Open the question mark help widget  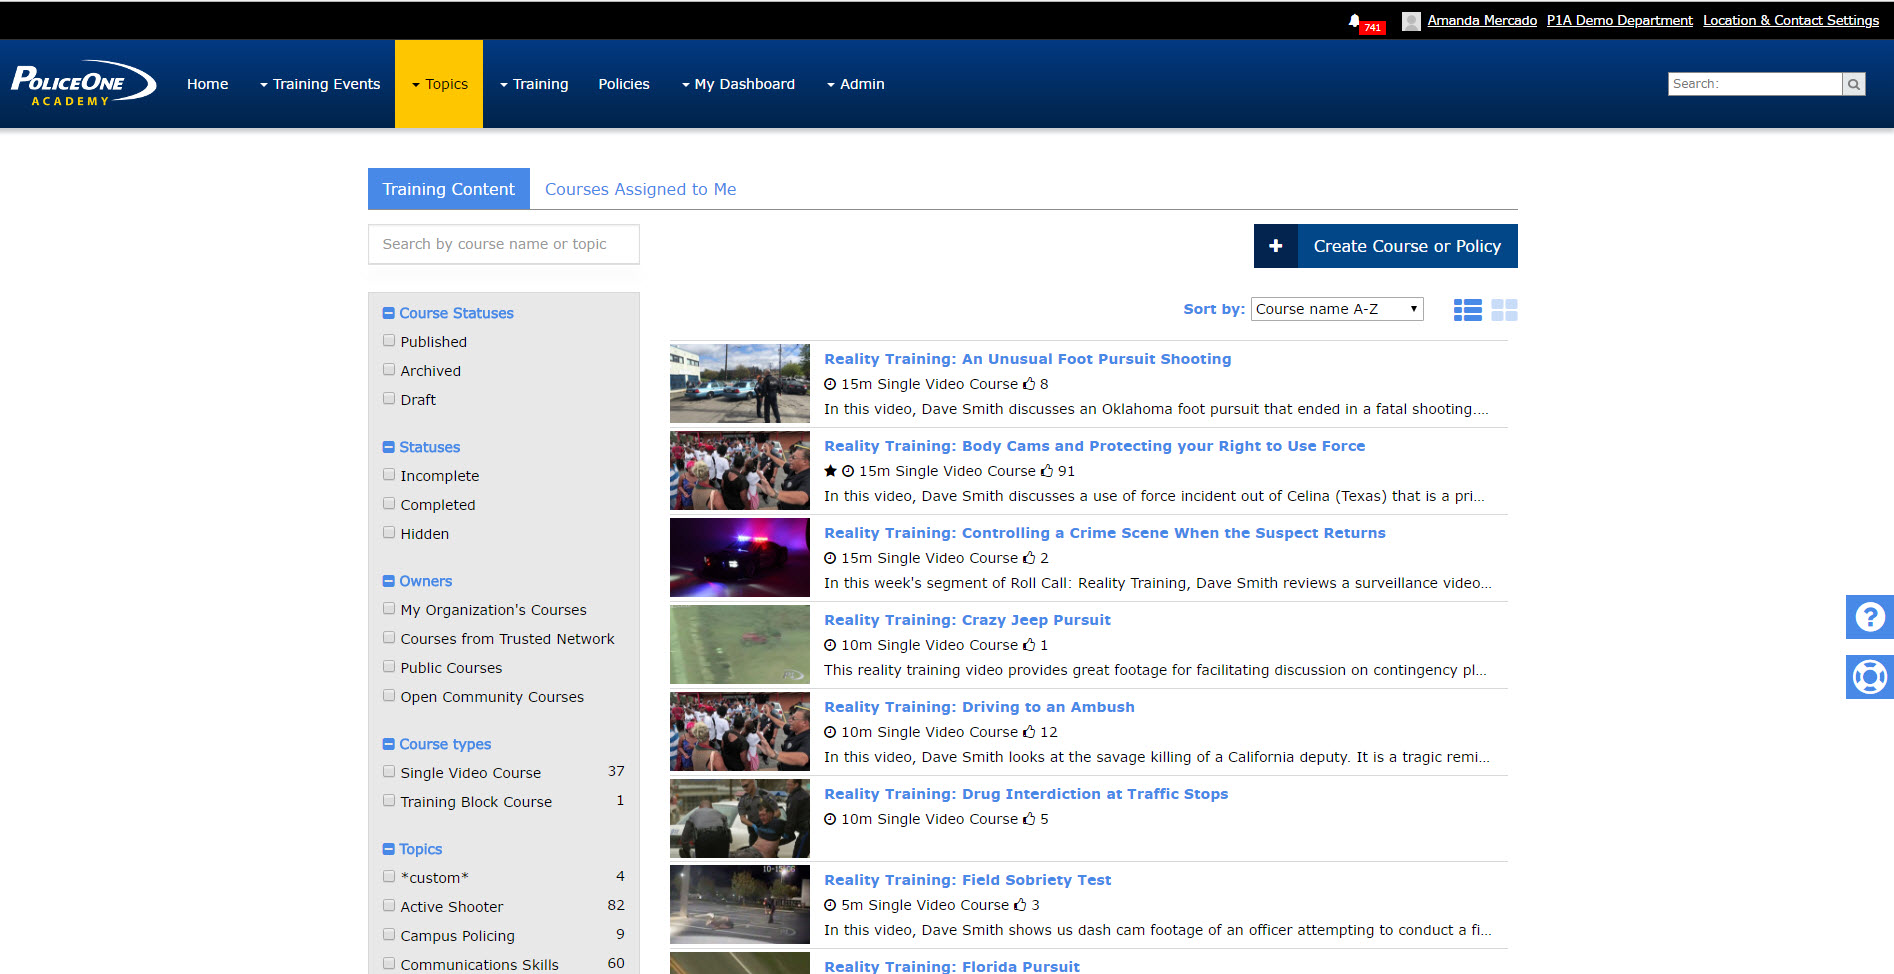click(x=1870, y=617)
